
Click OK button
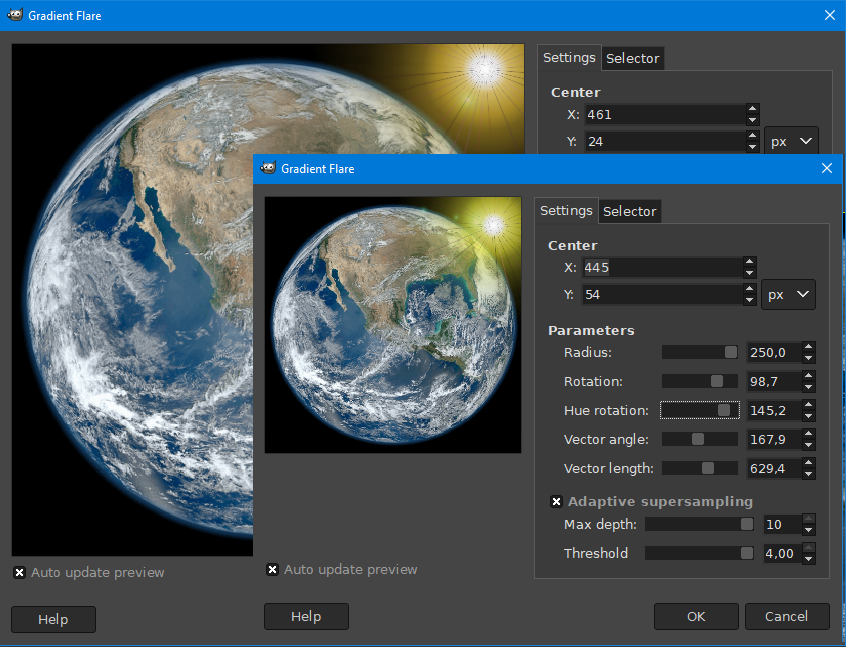696,616
